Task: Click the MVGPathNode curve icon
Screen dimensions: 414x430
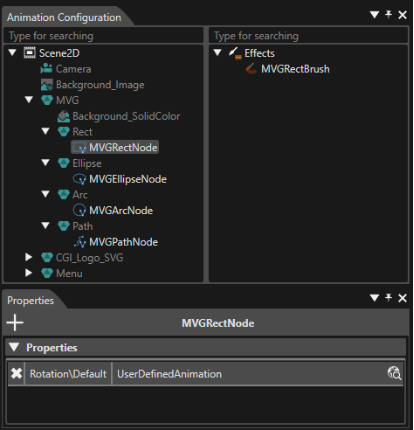Action: coord(80,242)
